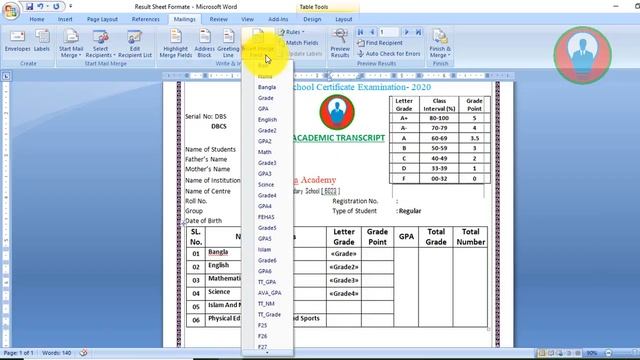
Task: Open the View ribbon tab
Action: 247,19
